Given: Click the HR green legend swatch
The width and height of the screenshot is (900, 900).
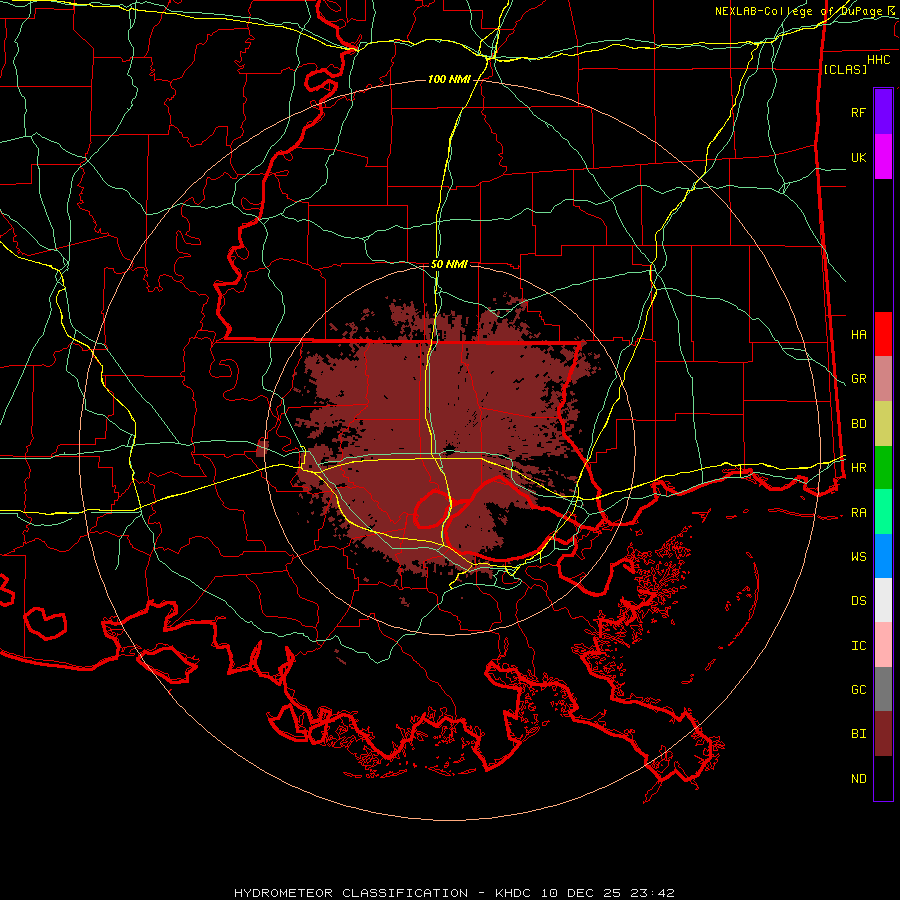Looking at the screenshot, I should (x=883, y=468).
